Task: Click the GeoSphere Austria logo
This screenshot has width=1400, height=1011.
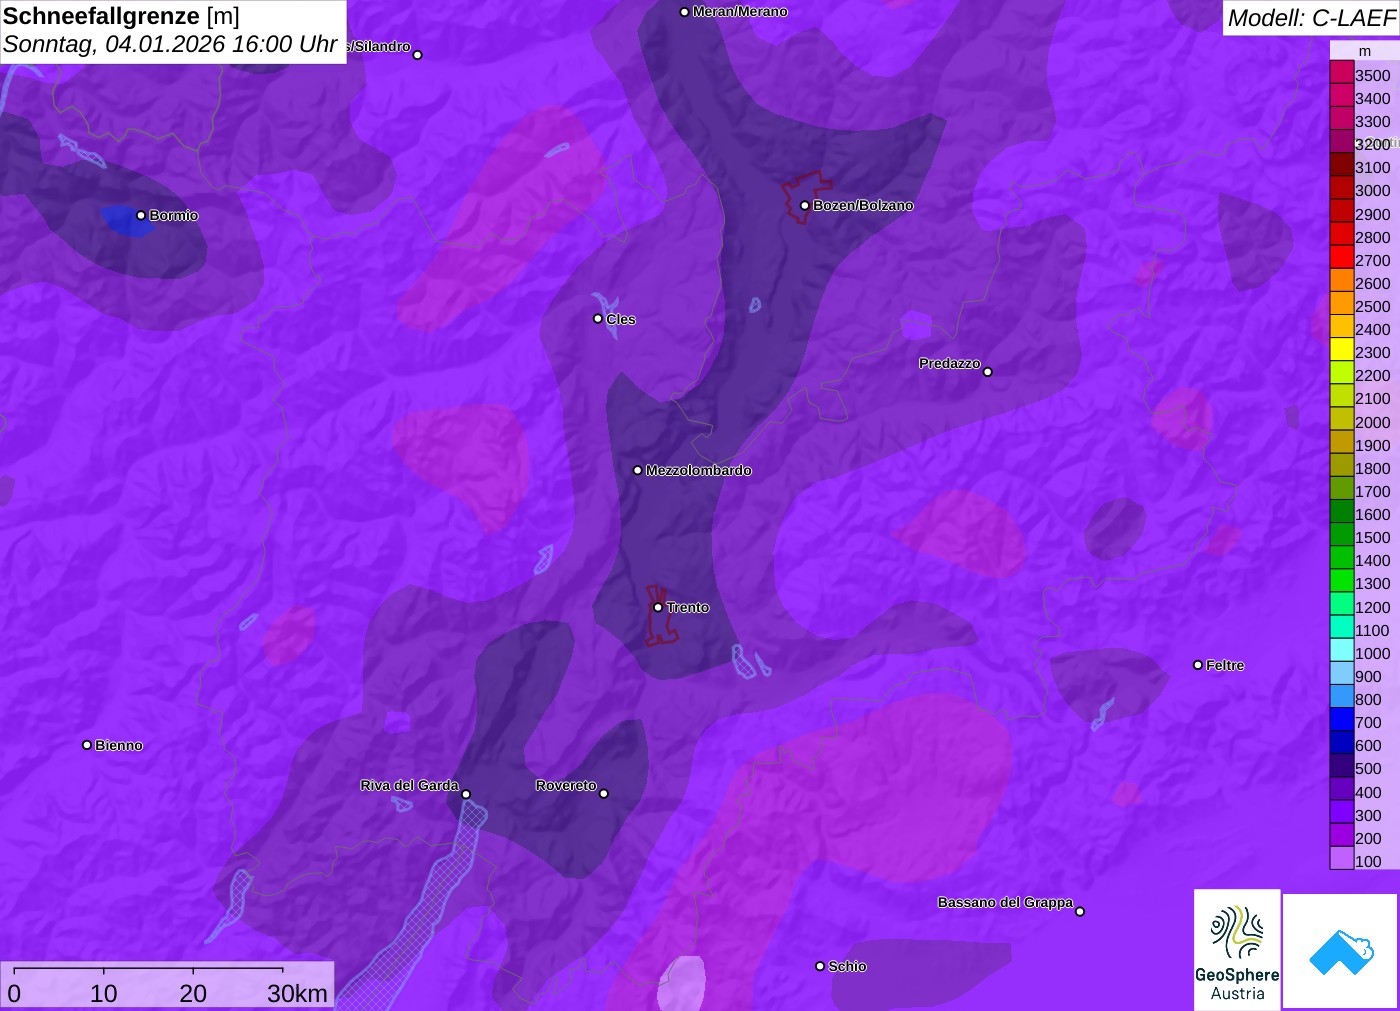Action: 1237,949
